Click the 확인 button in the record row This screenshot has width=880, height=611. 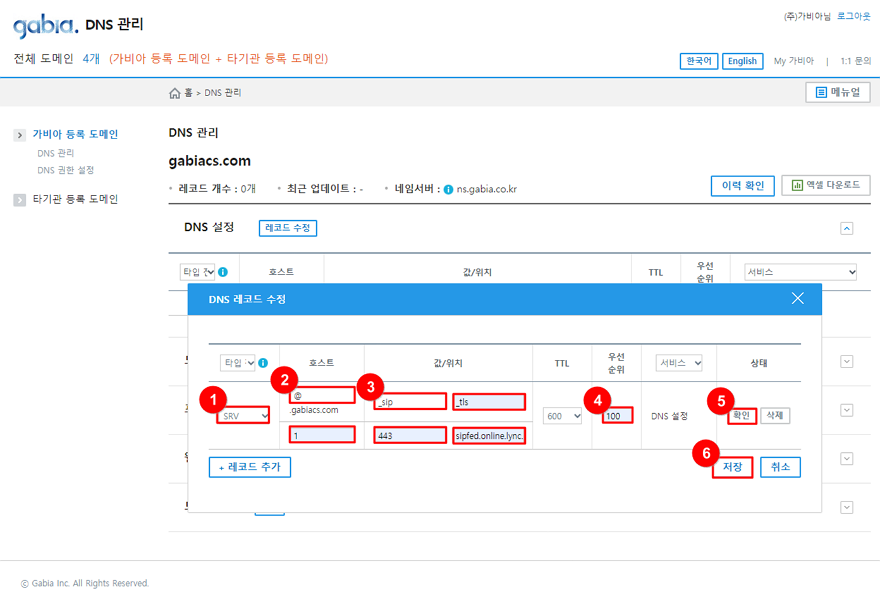pyautogui.click(x=742, y=416)
